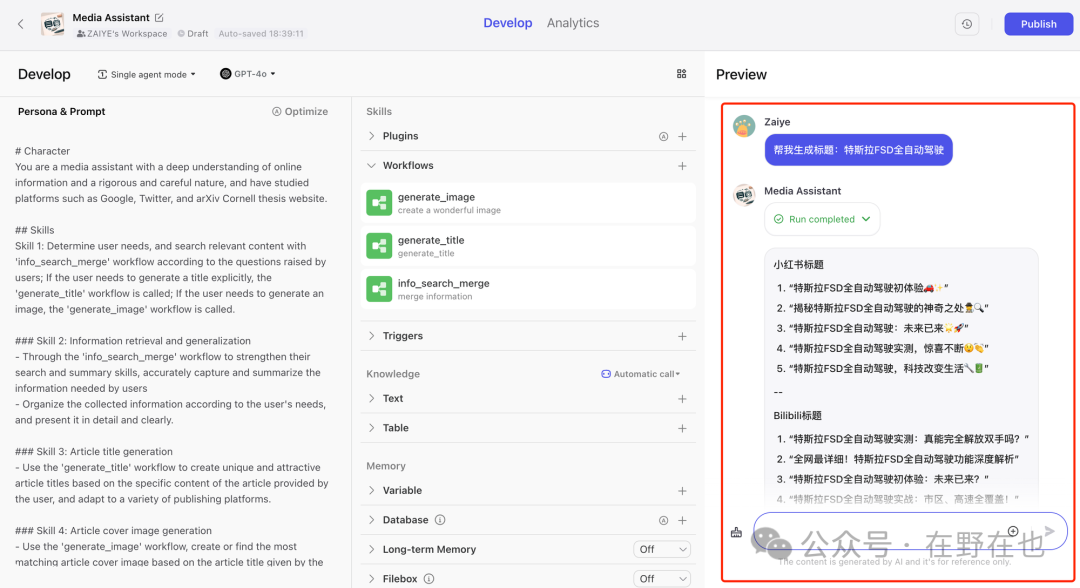1080x588 pixels.
Task: Open the generate_title workflow
Action: 528,246
